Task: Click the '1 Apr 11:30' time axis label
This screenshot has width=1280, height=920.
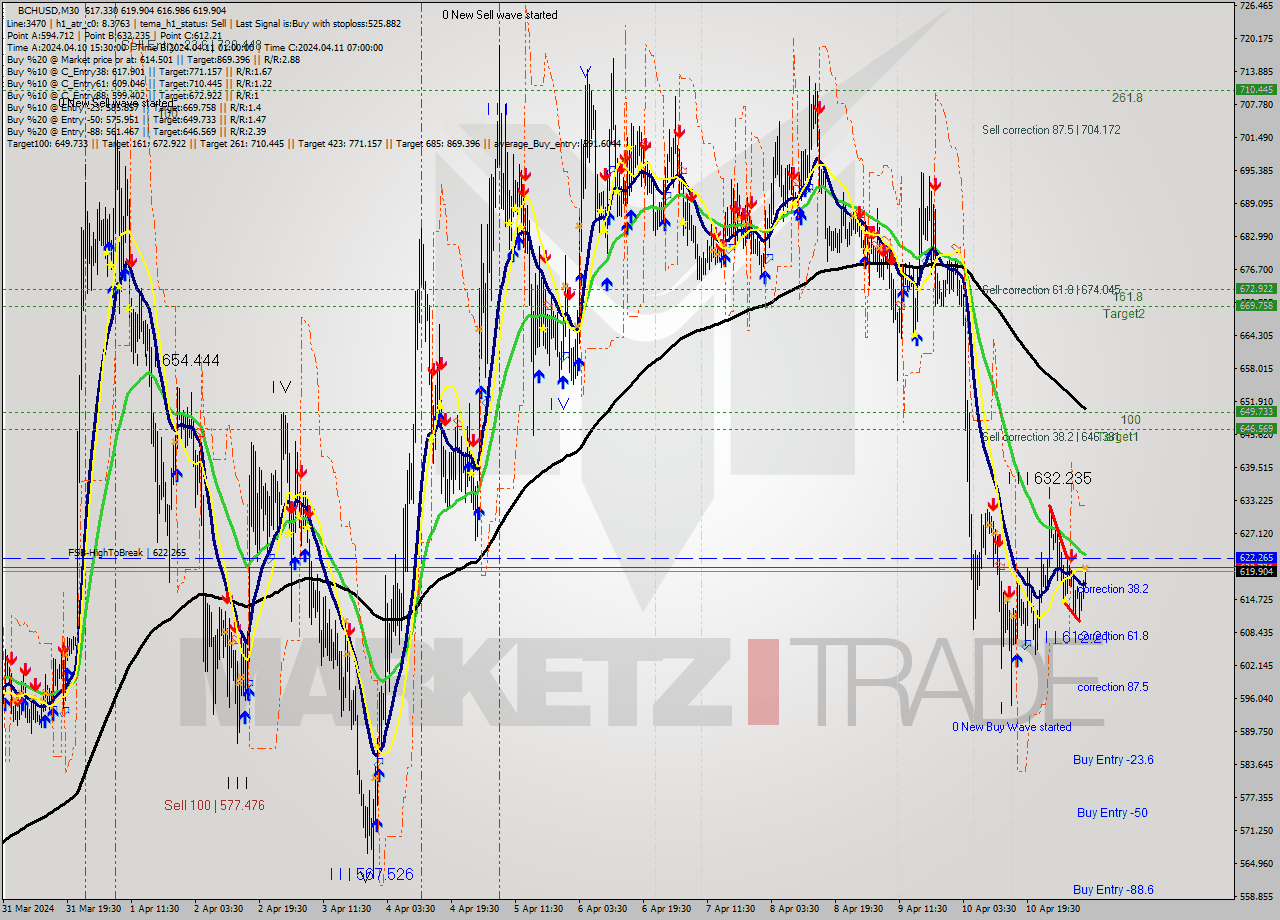Action: (155, 909)
